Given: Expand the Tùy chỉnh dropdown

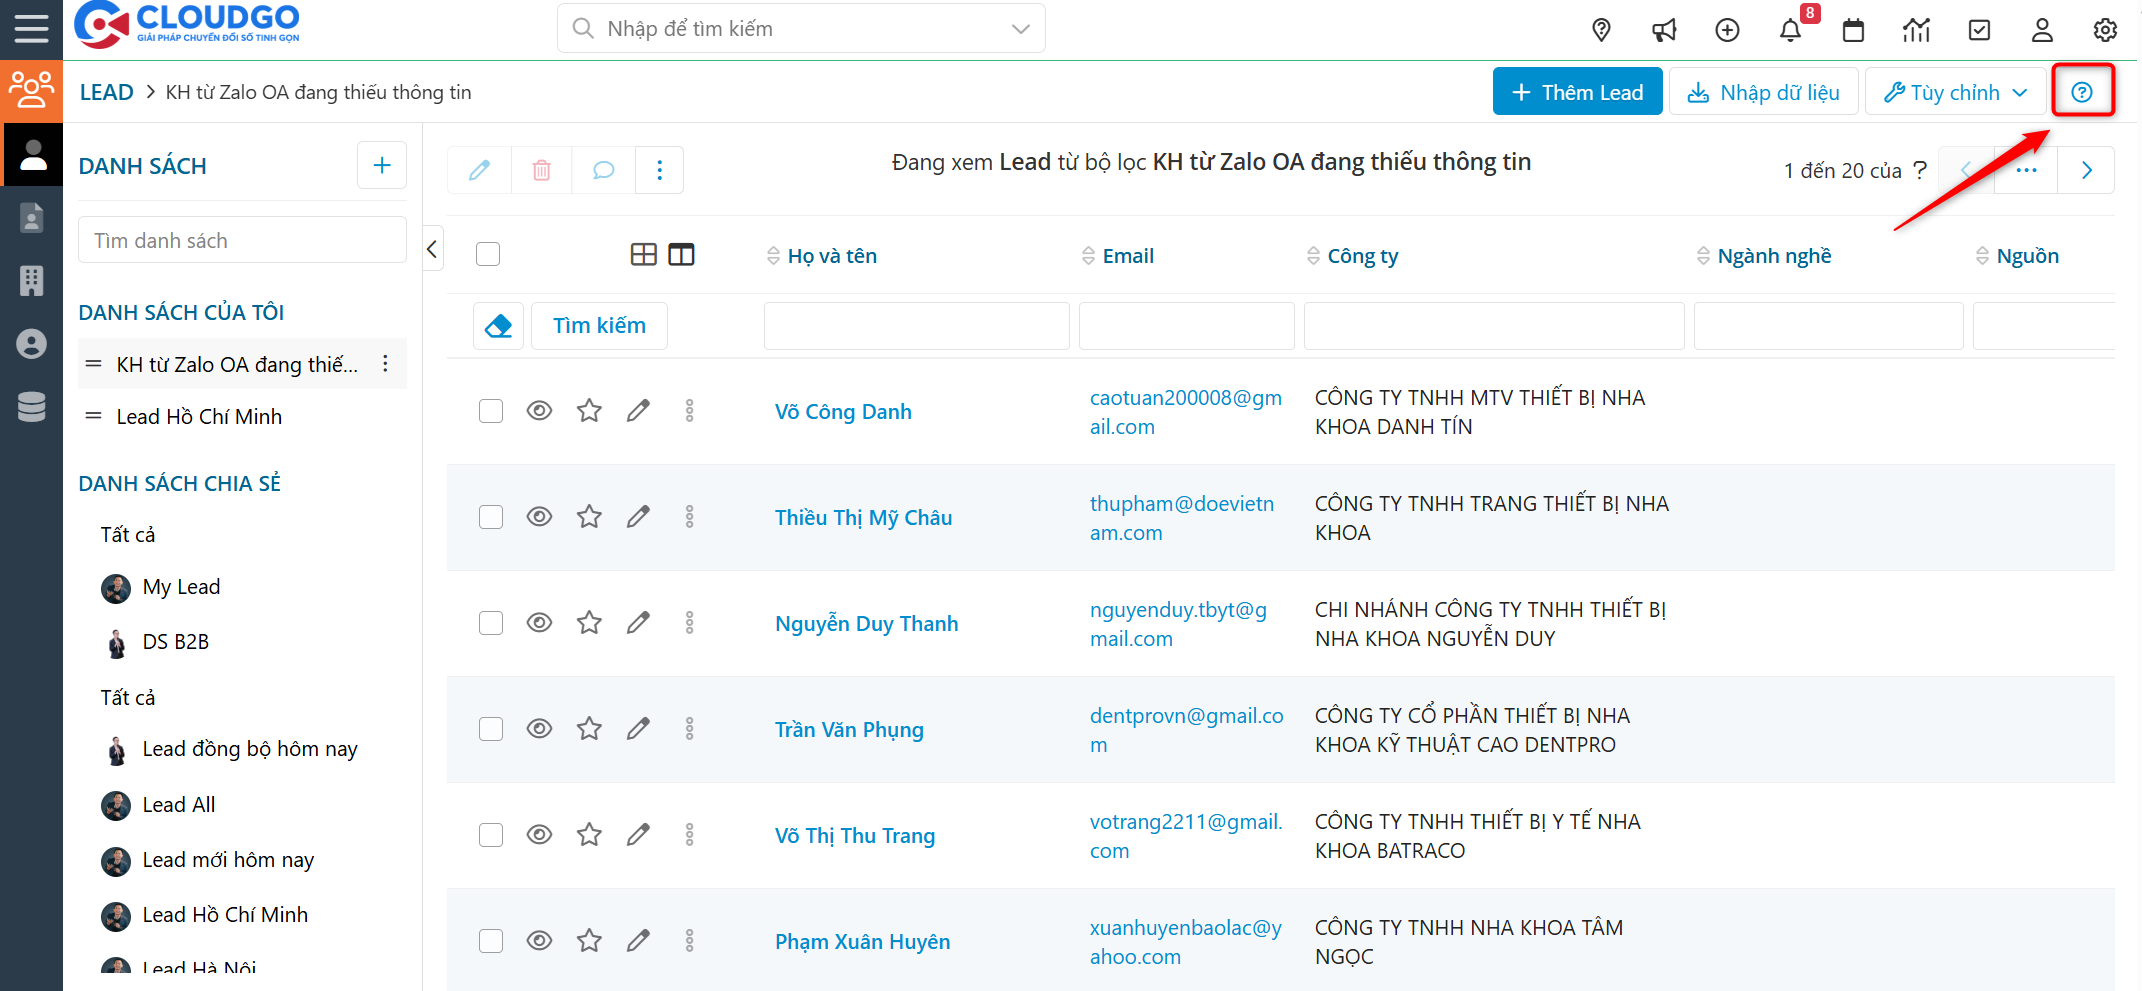Looking at the screenshot, I should click(1955, 92).
